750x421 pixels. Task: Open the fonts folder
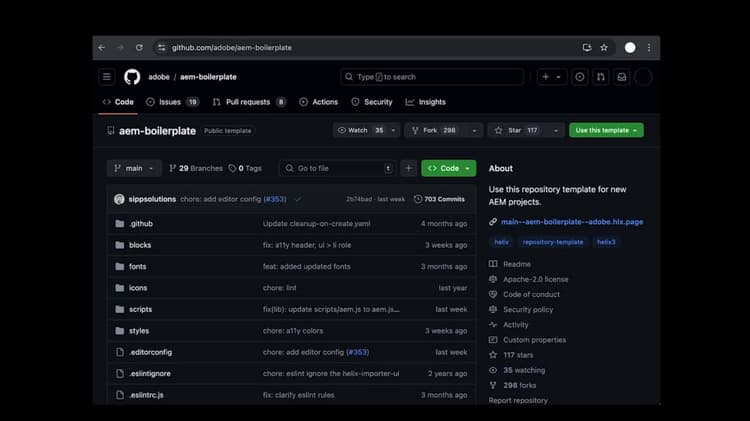point(137,266)
